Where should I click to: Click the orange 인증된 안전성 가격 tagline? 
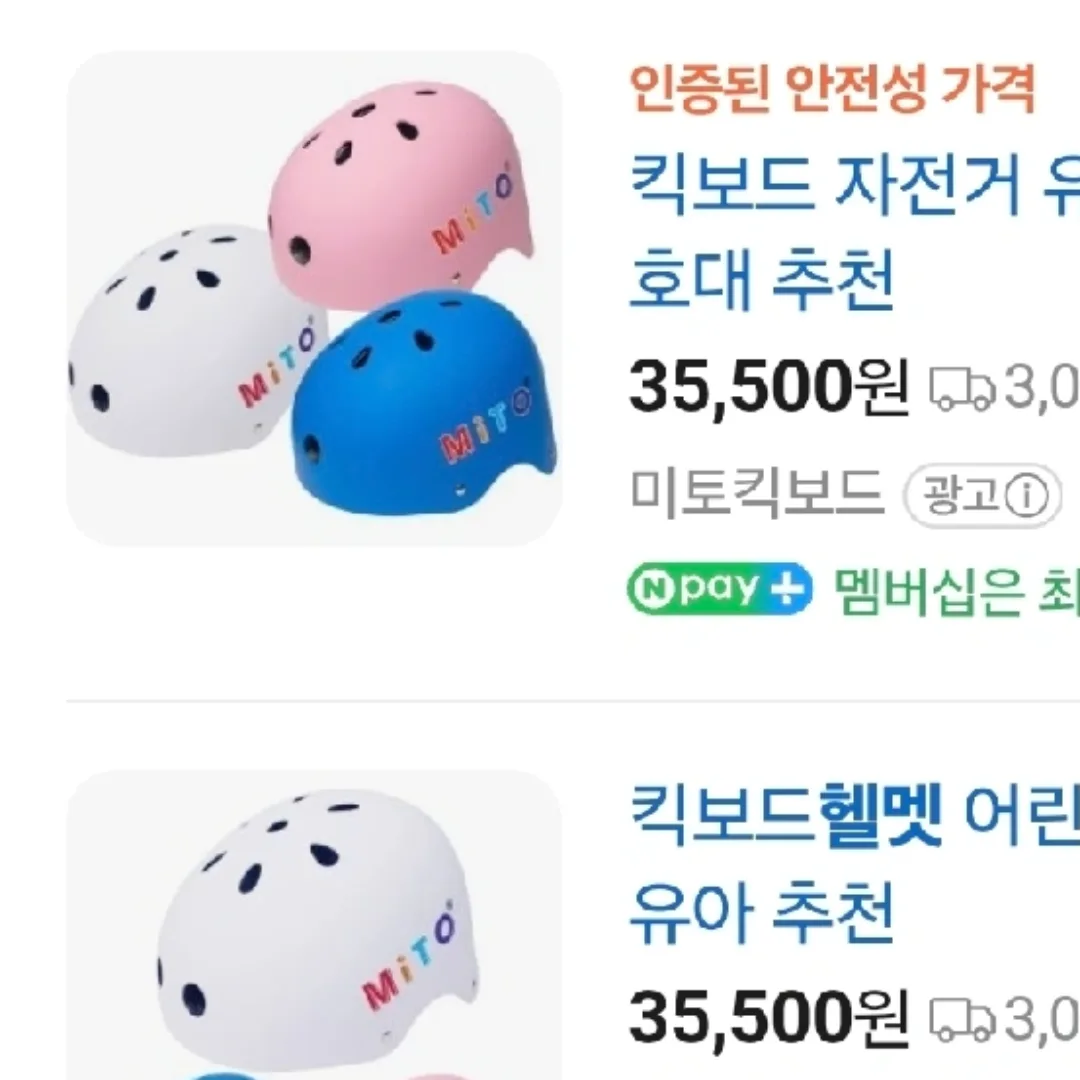pos(832,89)
